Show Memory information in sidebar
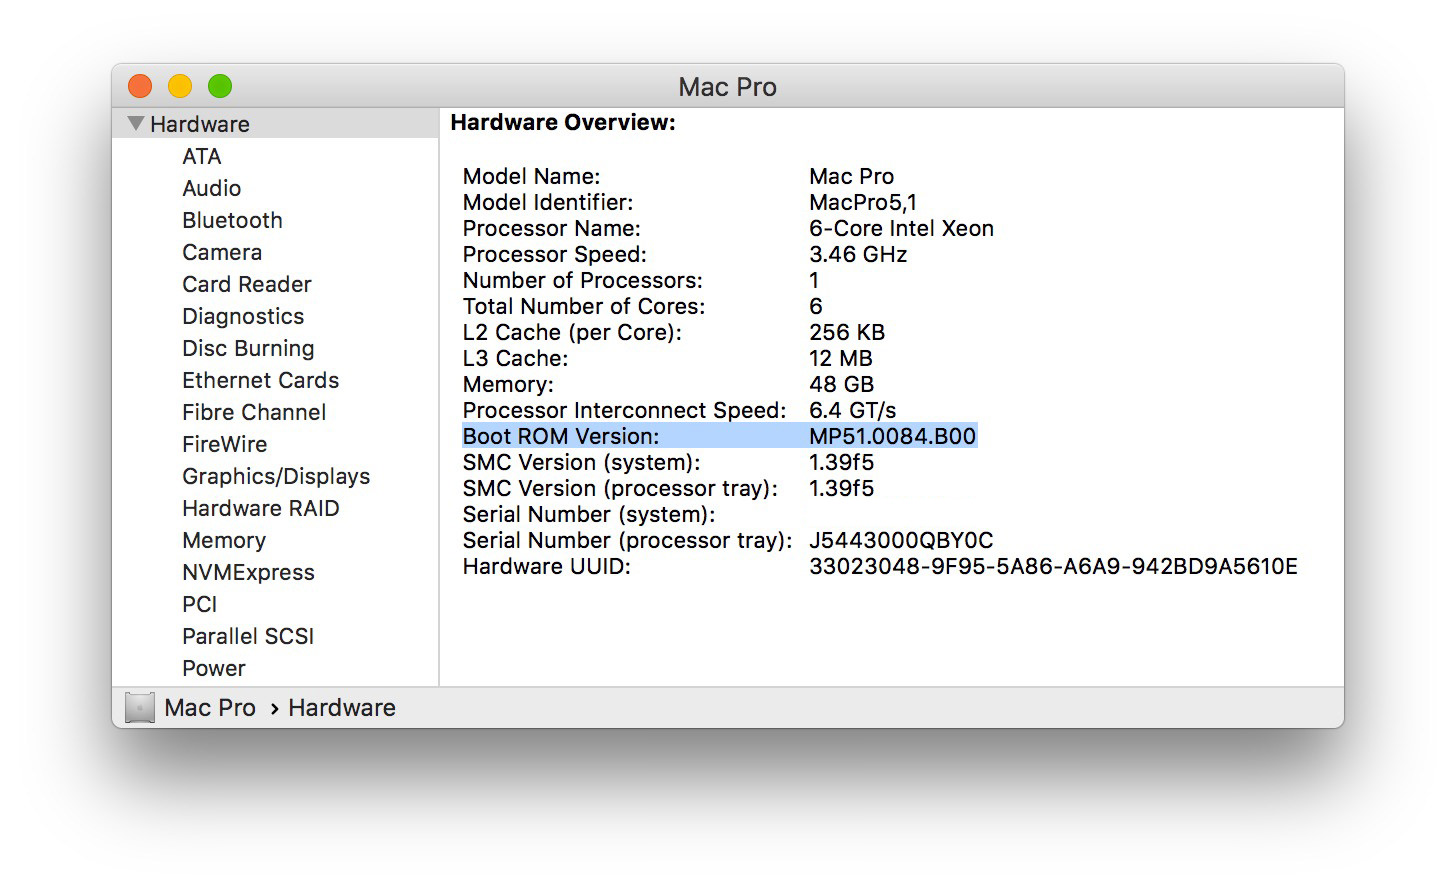 coord(224,540)
